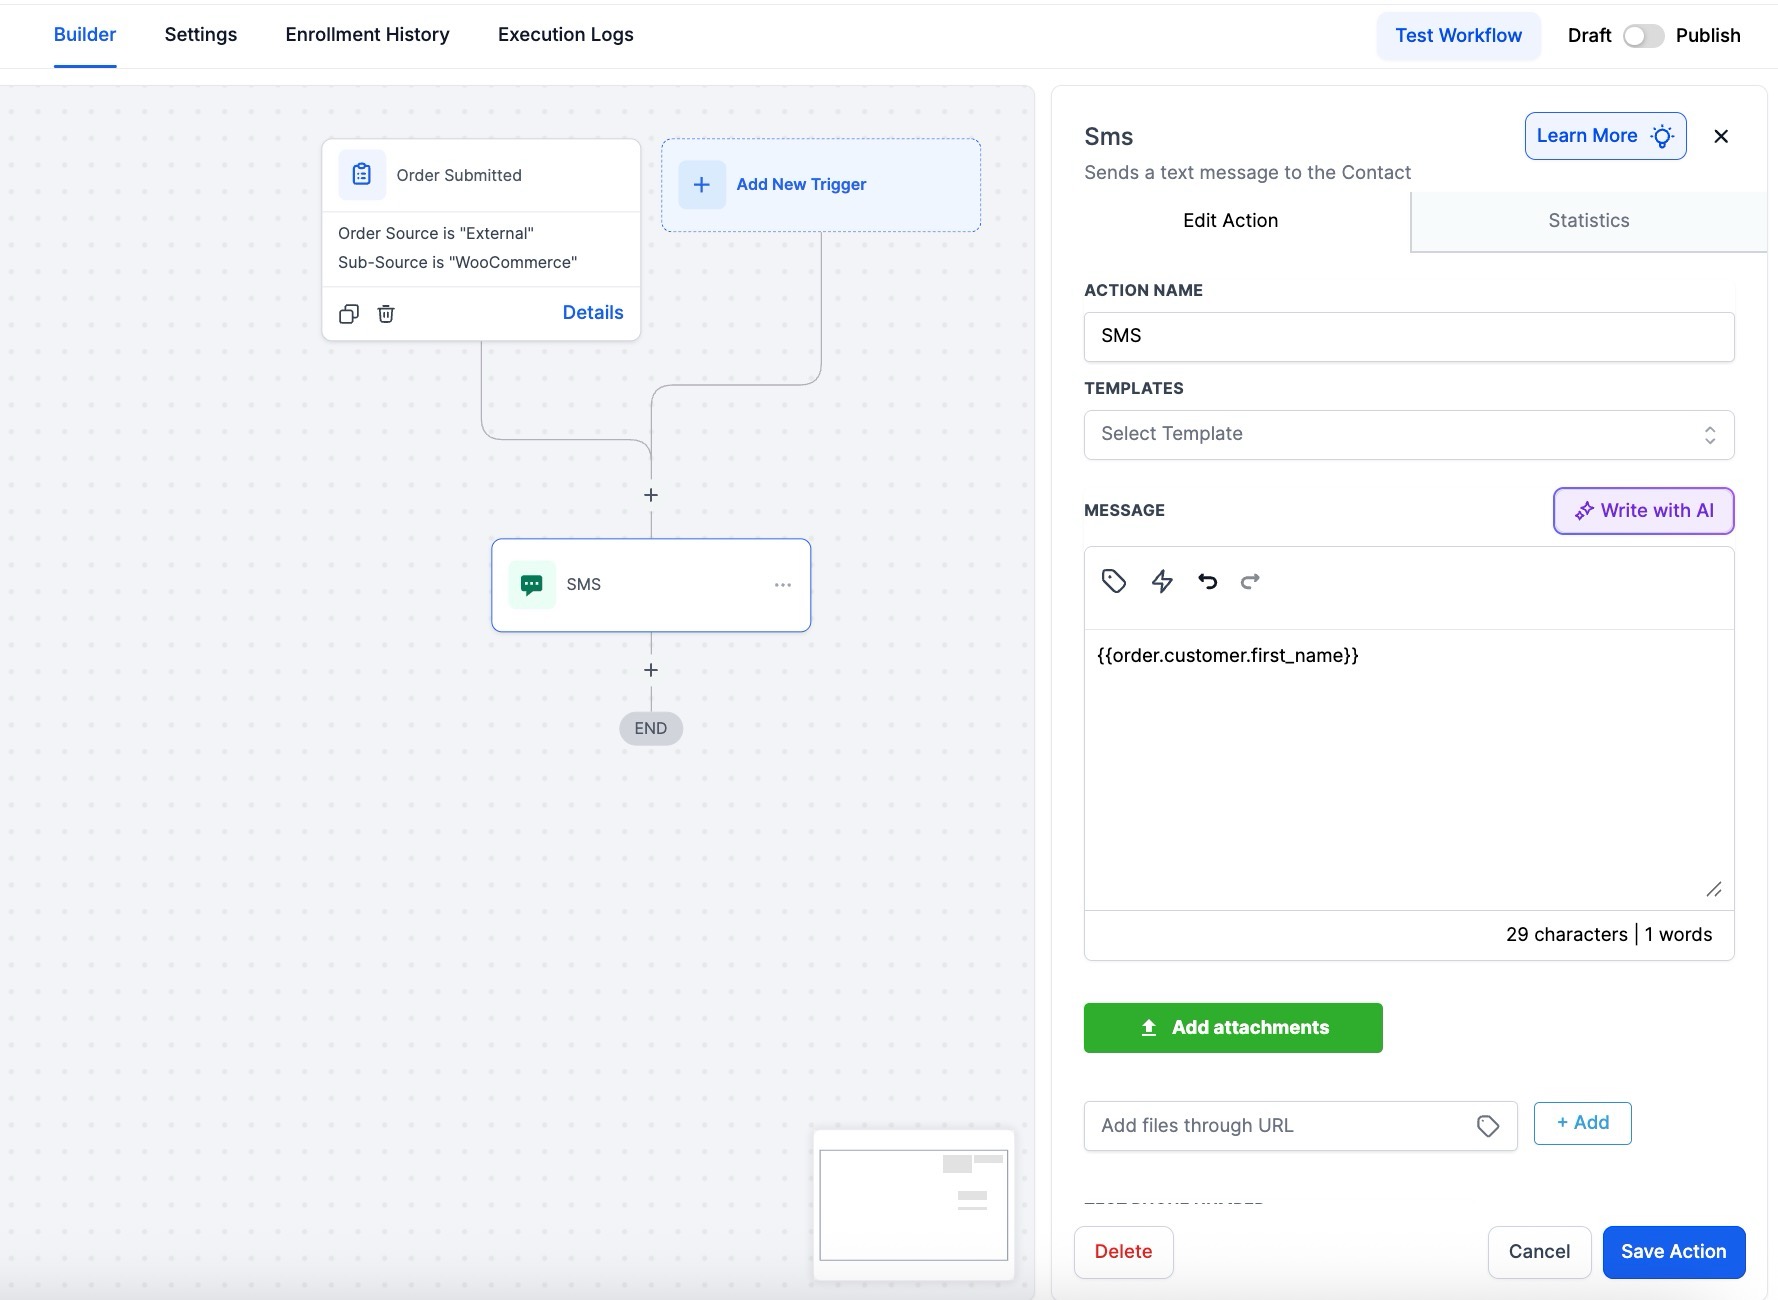The width and height of the screenshot is (1778, 1300).
Task: Click the green Add attachments button
Action: coord(1232,1028)
